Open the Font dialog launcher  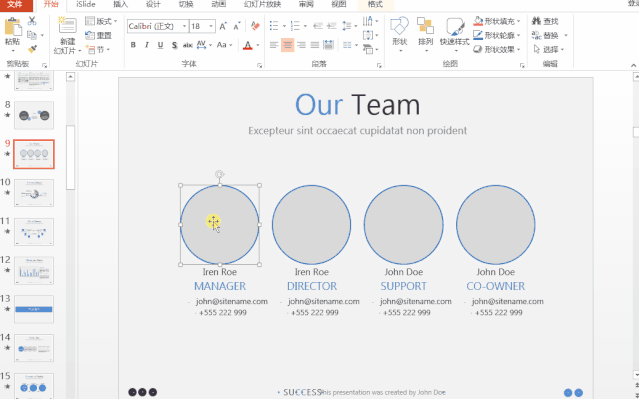[259, 65]
